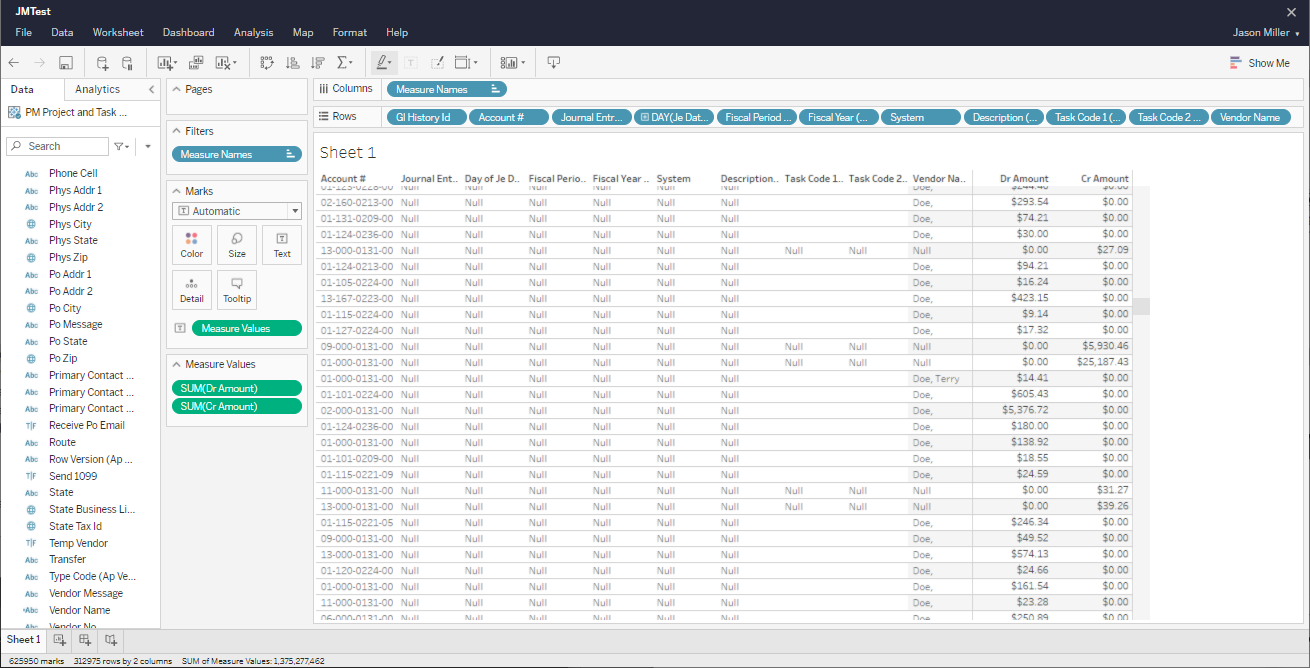Viewport: 1310px width, 668px height.
Task: Click the New Worksheet tab icon at bottom
Action: click(x=60, y=639)
